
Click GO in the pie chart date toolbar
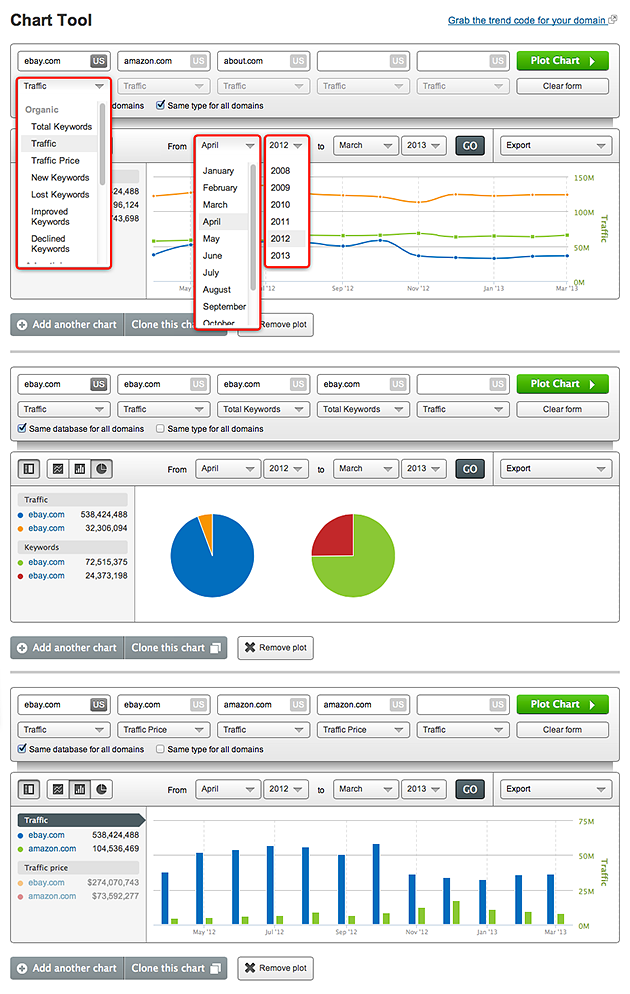pyautogui.click(x=470, y=469)
